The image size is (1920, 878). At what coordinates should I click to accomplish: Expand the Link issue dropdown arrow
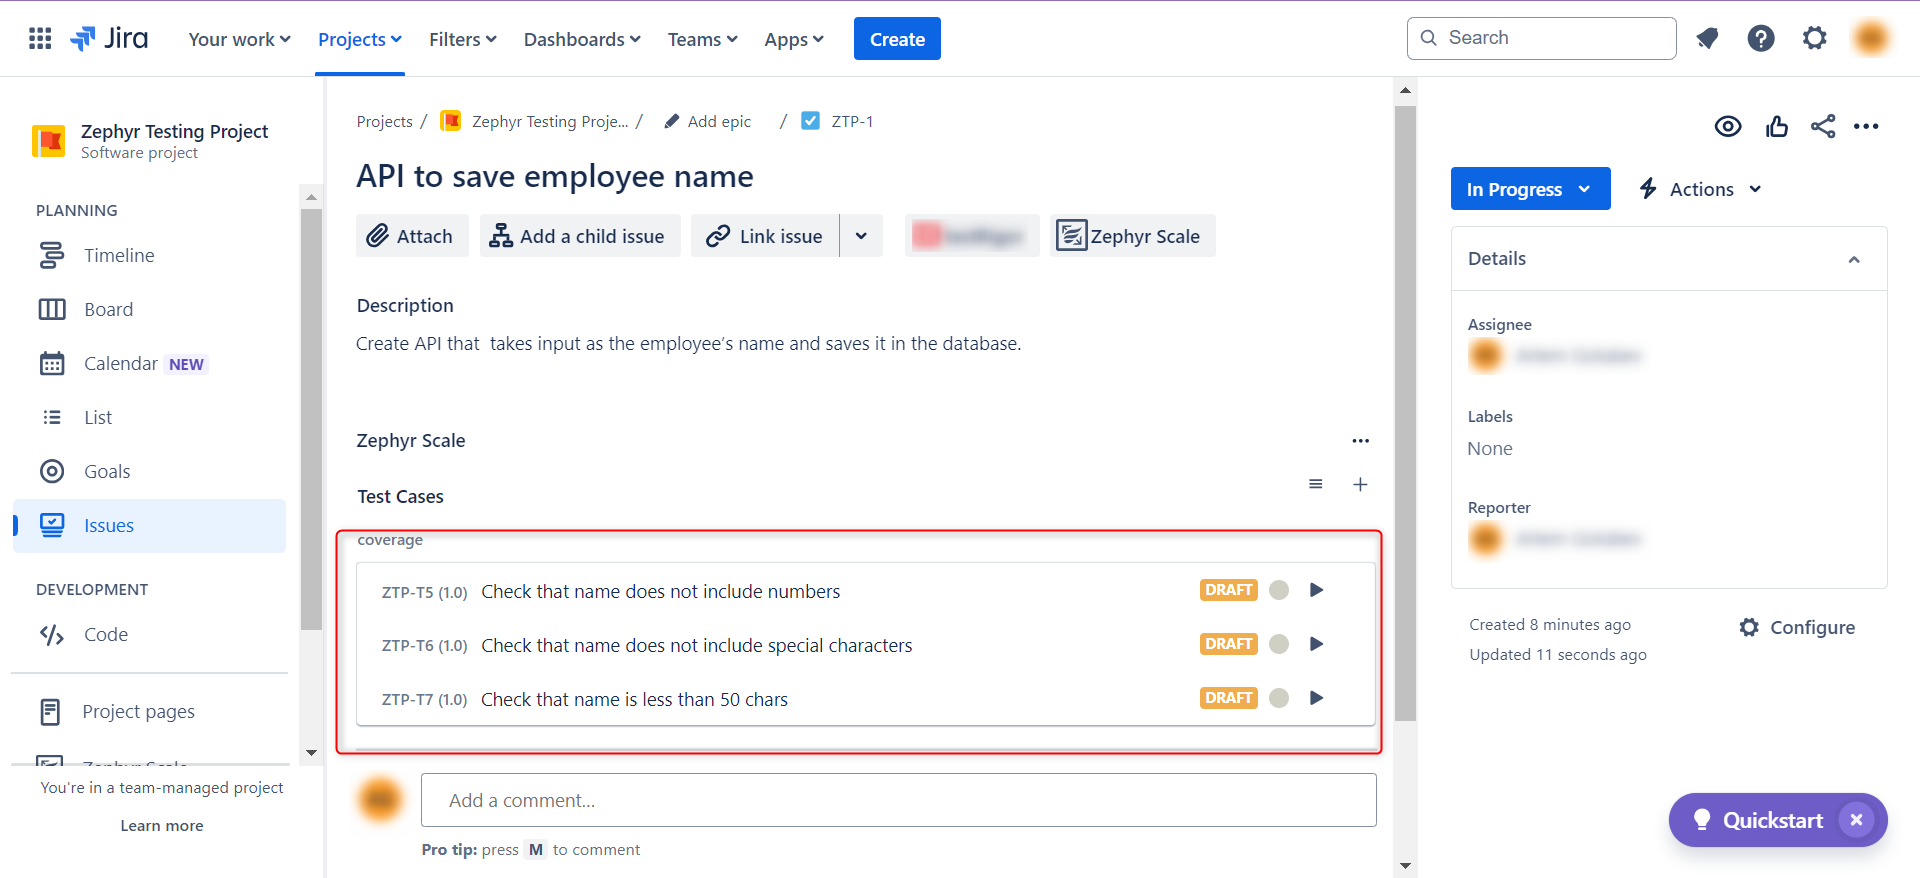(x=861, y=236)
